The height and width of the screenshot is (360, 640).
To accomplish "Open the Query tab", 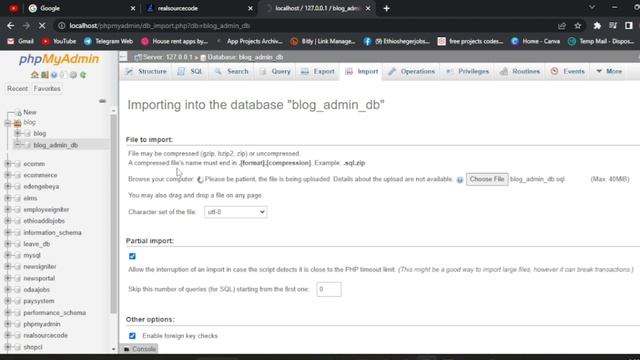I will point(275,71).
